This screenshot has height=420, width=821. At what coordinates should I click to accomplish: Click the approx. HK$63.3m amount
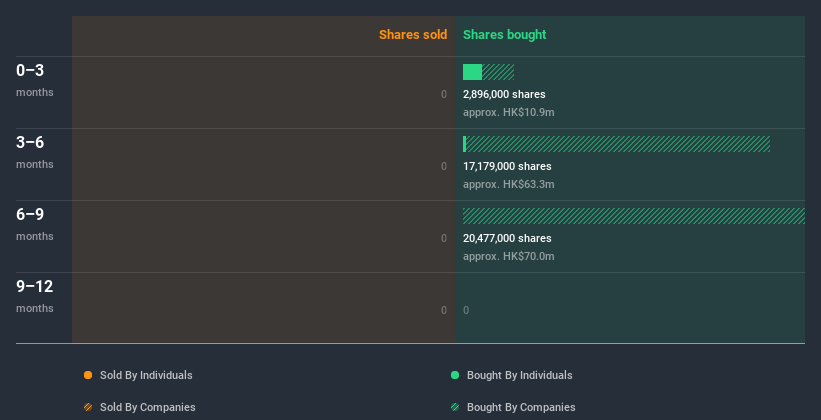[x=508, y=184]
